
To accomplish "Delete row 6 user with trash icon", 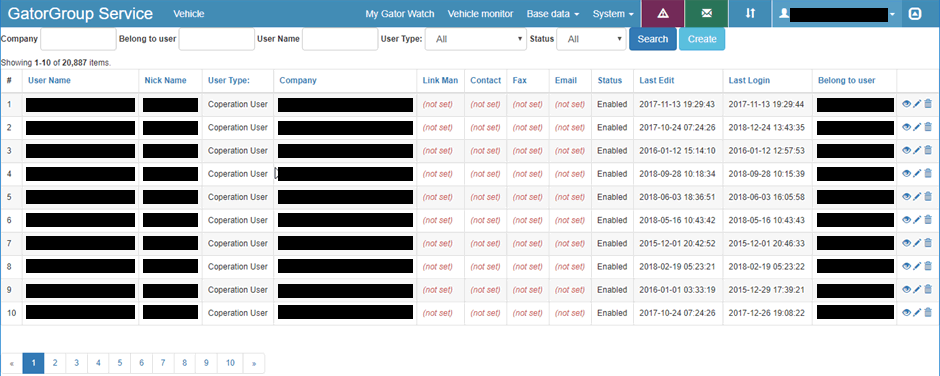I will click(x=928, y=220).
